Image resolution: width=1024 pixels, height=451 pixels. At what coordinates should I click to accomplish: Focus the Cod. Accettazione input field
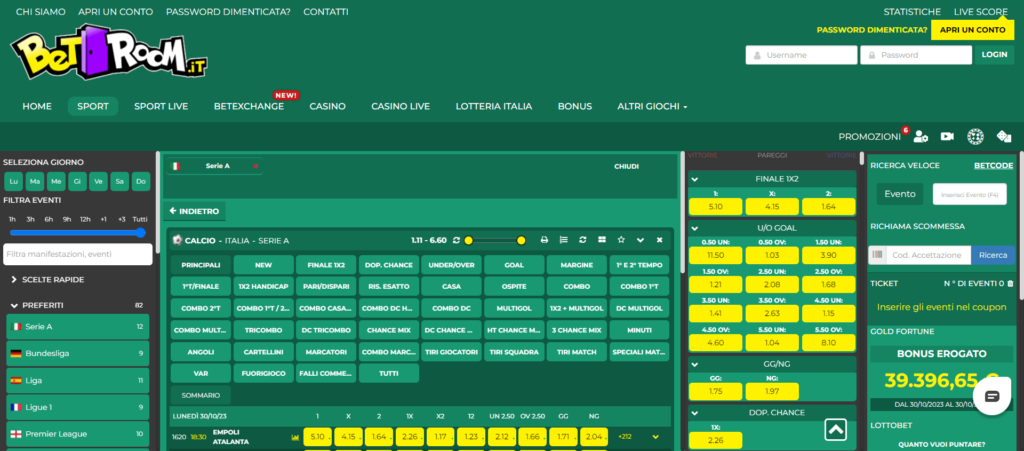pyautogui.click(x=928, y=255)
